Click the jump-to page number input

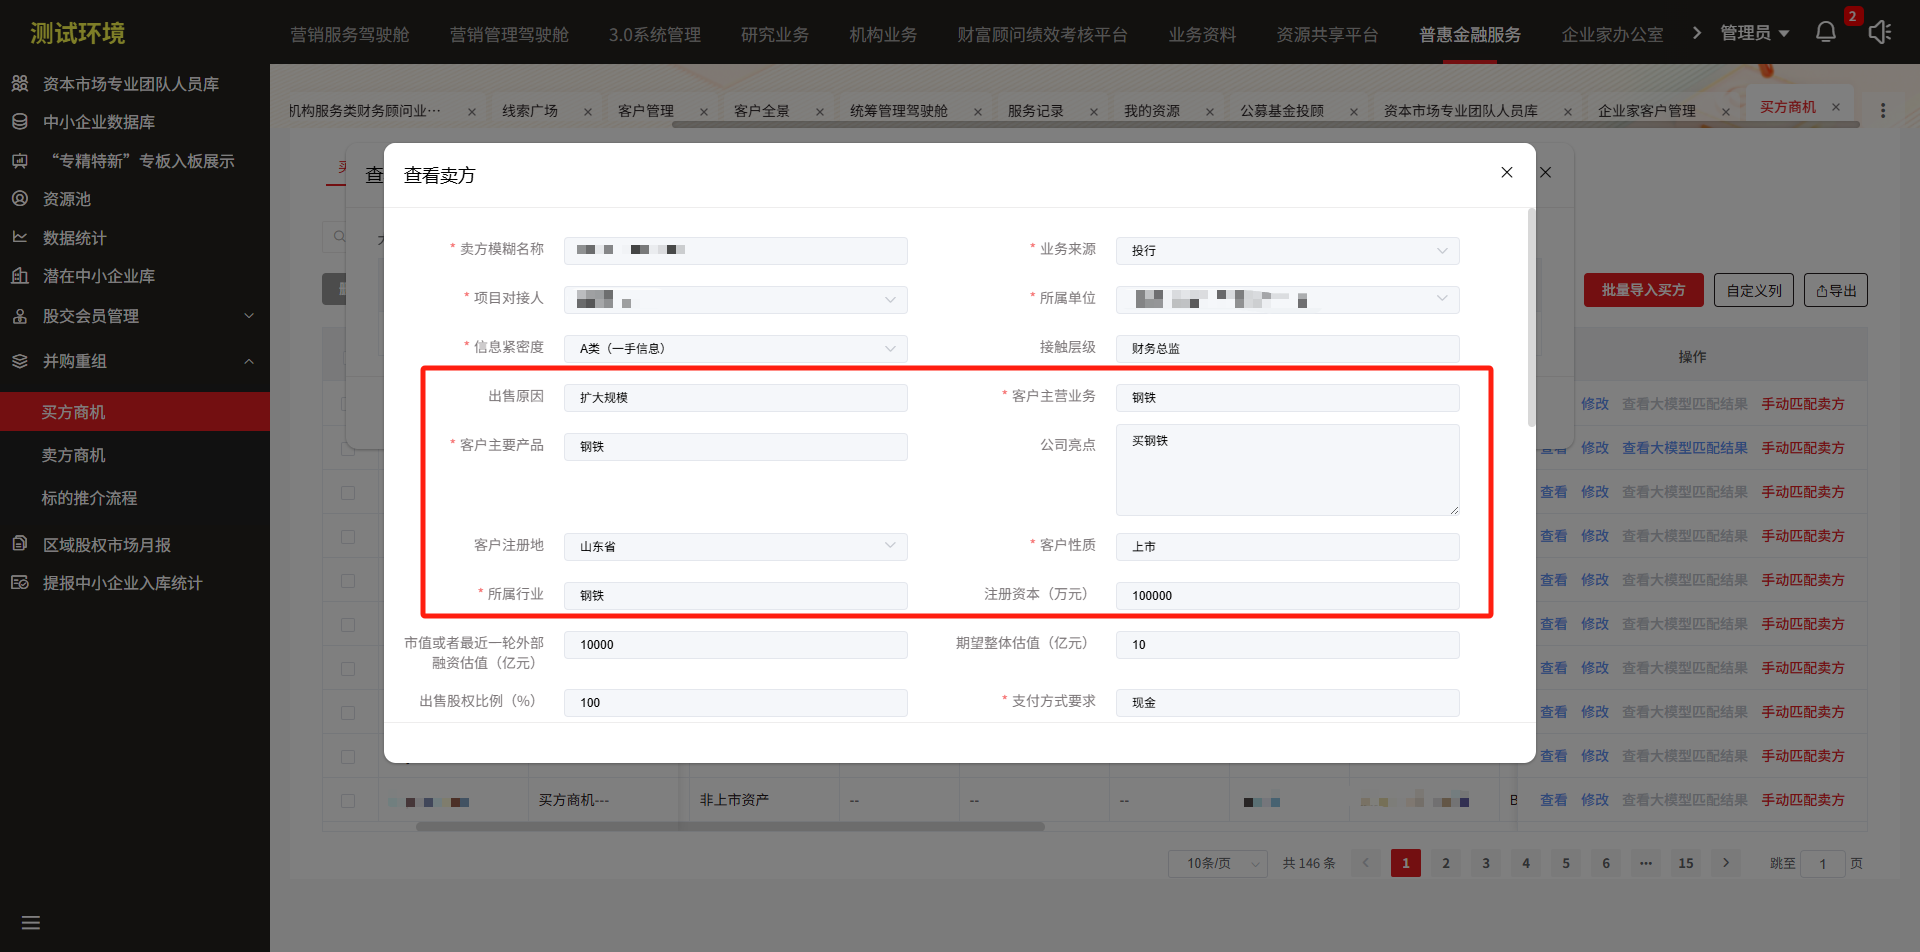pos(1822,863)
